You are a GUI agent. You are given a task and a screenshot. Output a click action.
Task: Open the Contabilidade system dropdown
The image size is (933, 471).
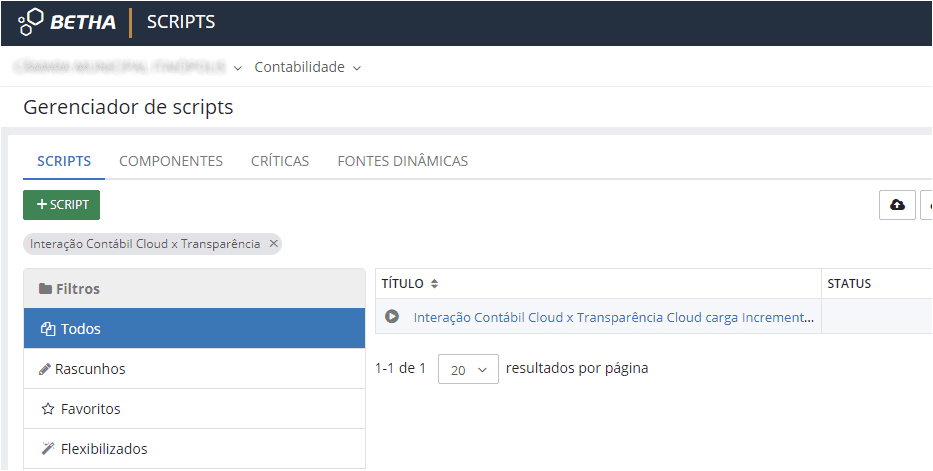tap(307, 68)
